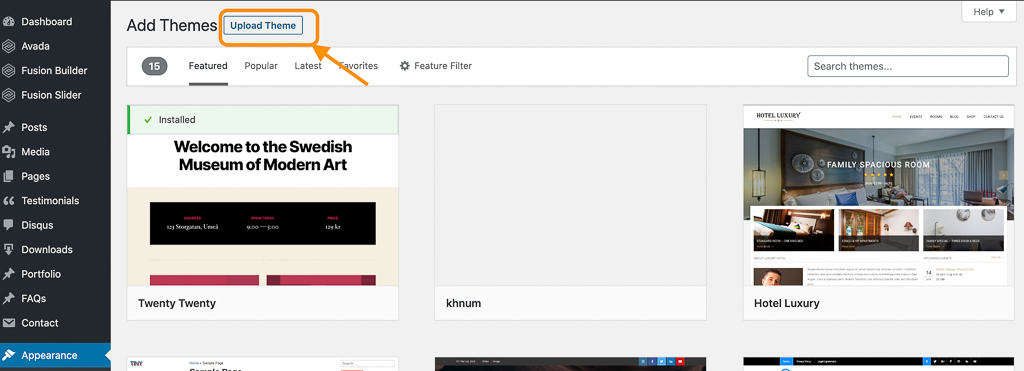This screenshot has height=371, width=1024.
Task: Click the Search themes input field
Action: click(x=908, y=66)
